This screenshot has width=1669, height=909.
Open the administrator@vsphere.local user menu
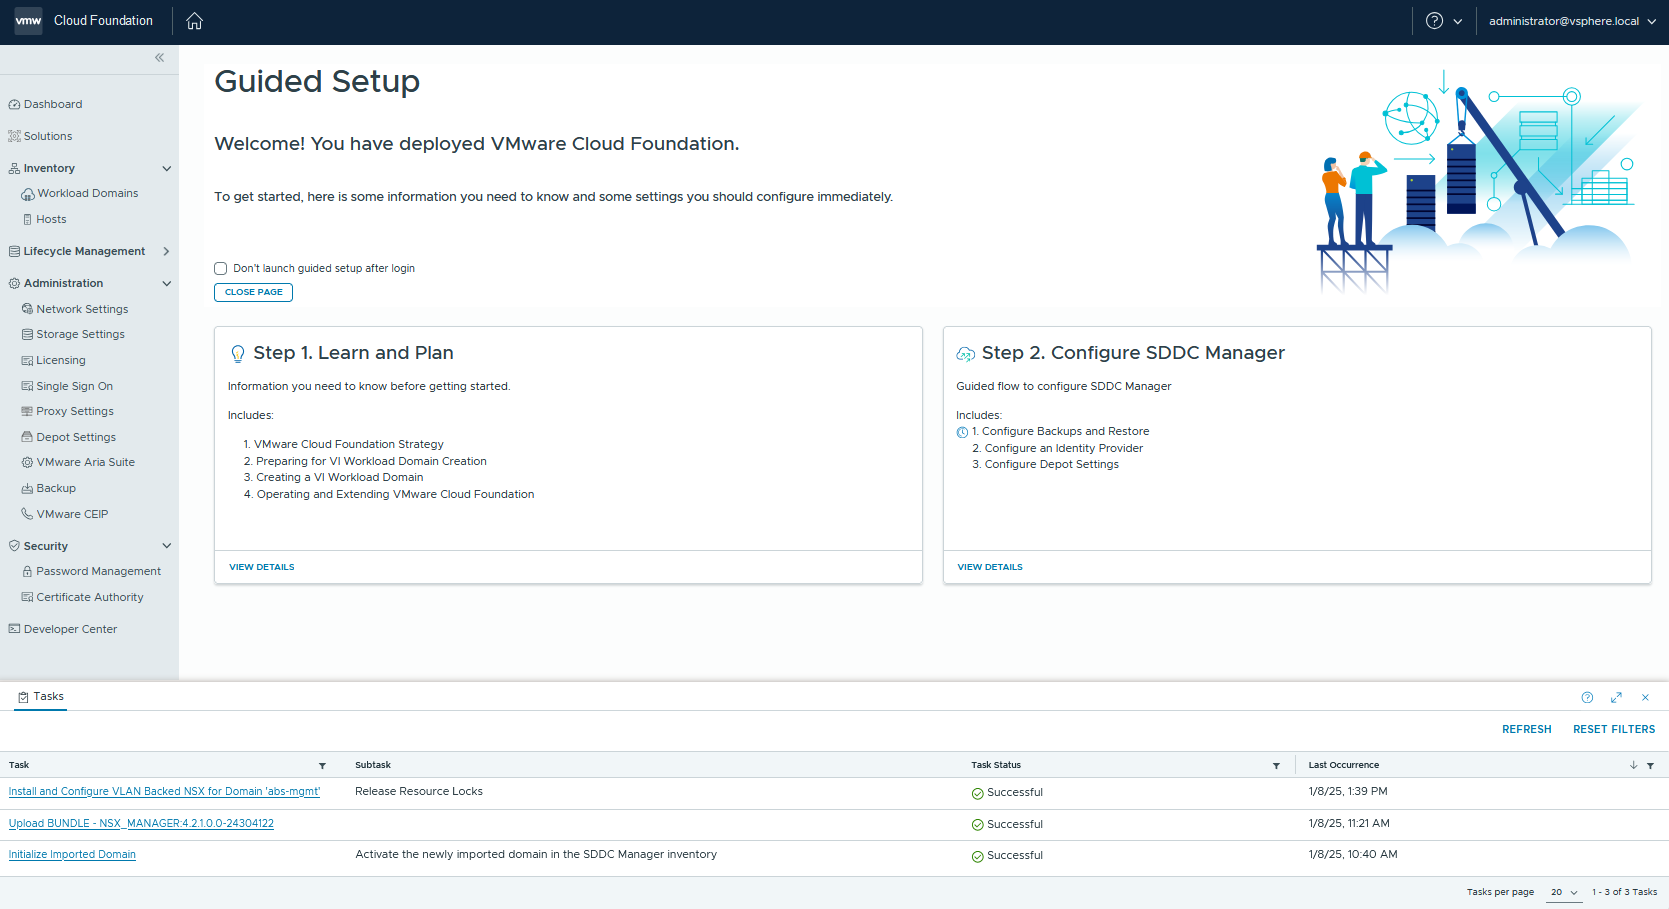[x=1572, y=21]
